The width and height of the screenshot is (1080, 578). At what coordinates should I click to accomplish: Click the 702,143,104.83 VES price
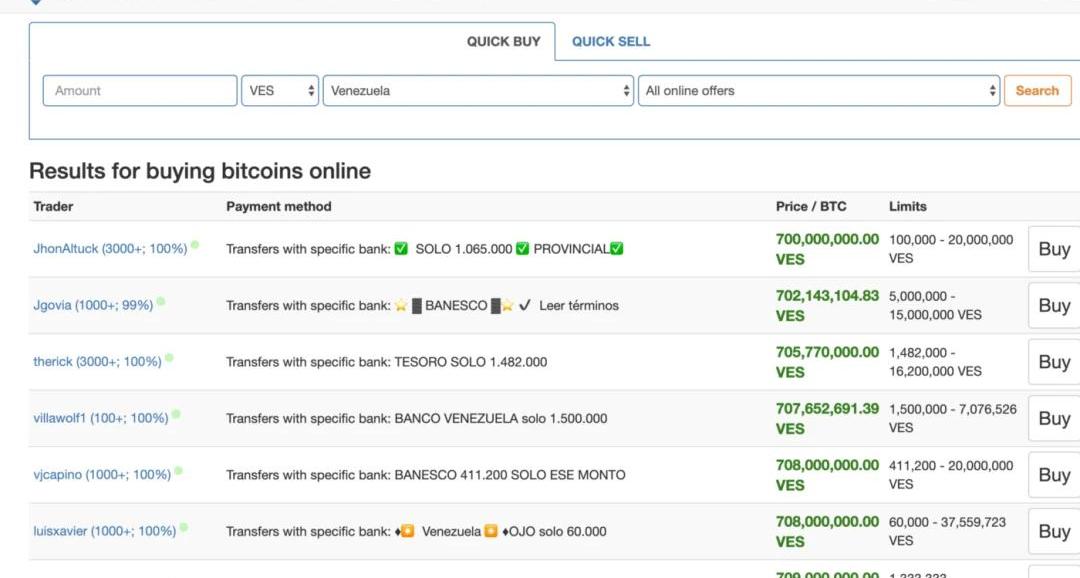click(x=827, y=296)
